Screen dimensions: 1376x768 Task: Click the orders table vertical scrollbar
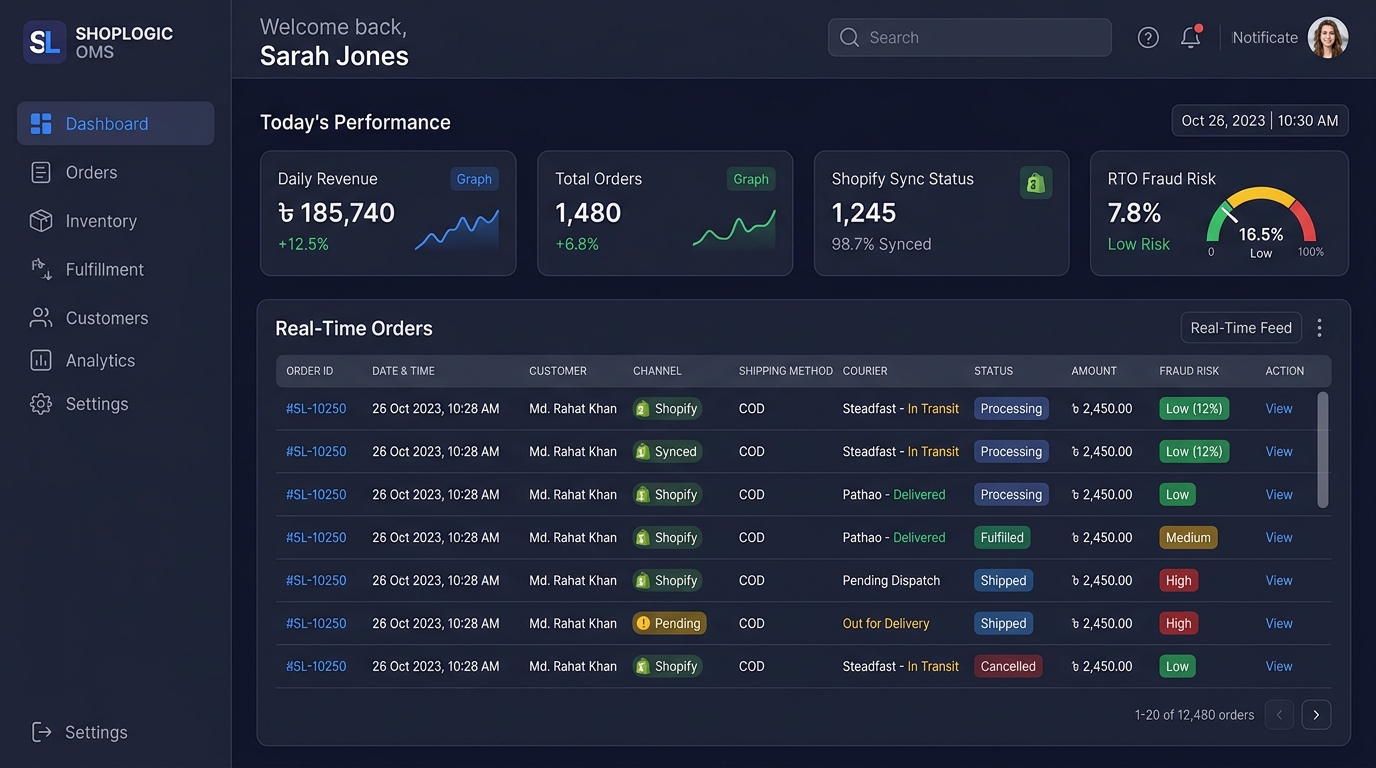tap(1323, 450)
